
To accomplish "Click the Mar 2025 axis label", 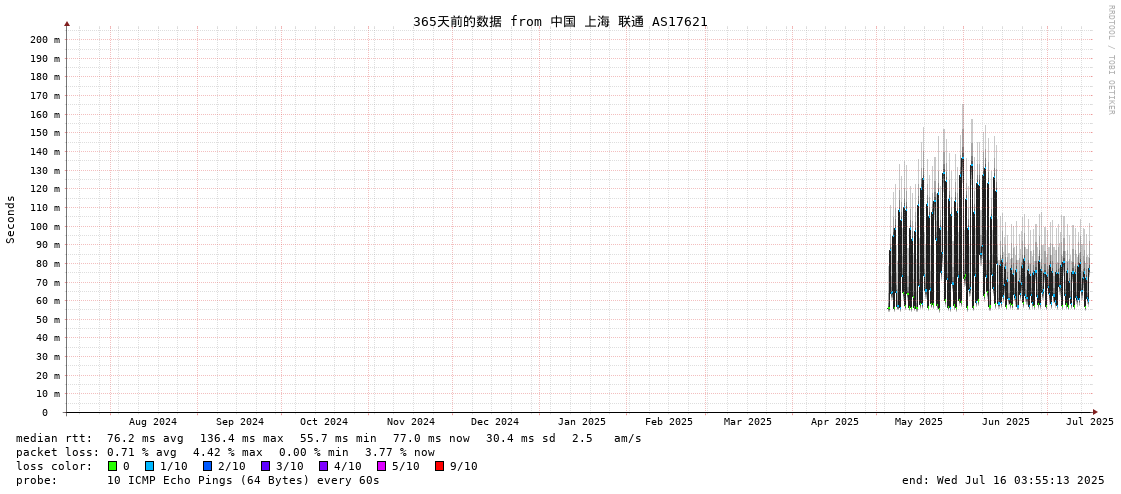I will point(748,422).
